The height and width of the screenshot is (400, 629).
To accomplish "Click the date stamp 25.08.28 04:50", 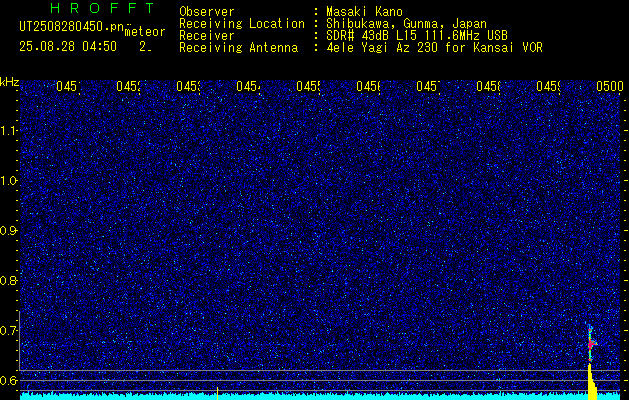I will click(68, 47).
